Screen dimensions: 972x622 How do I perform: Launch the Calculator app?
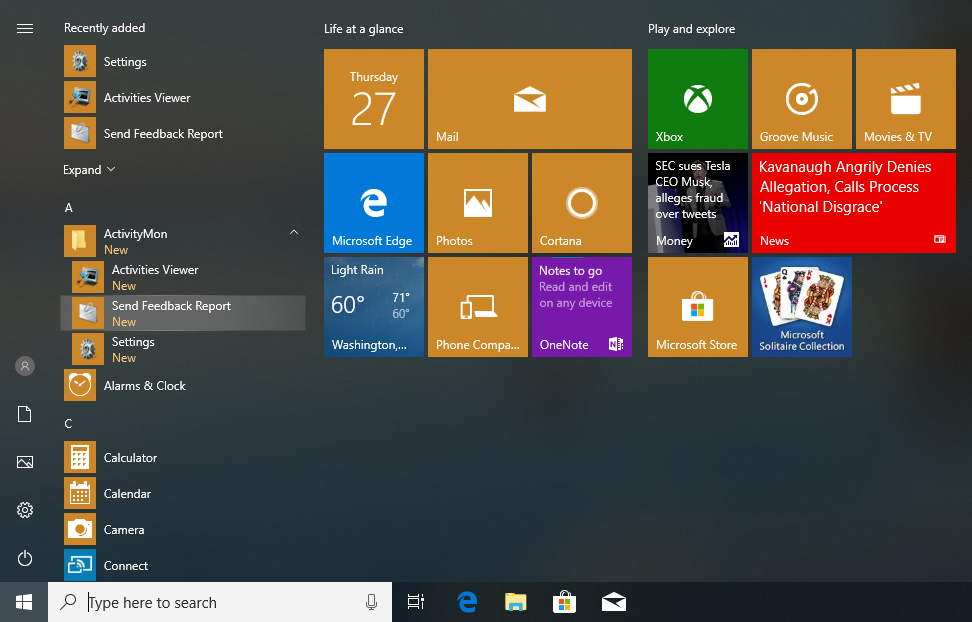184,457
